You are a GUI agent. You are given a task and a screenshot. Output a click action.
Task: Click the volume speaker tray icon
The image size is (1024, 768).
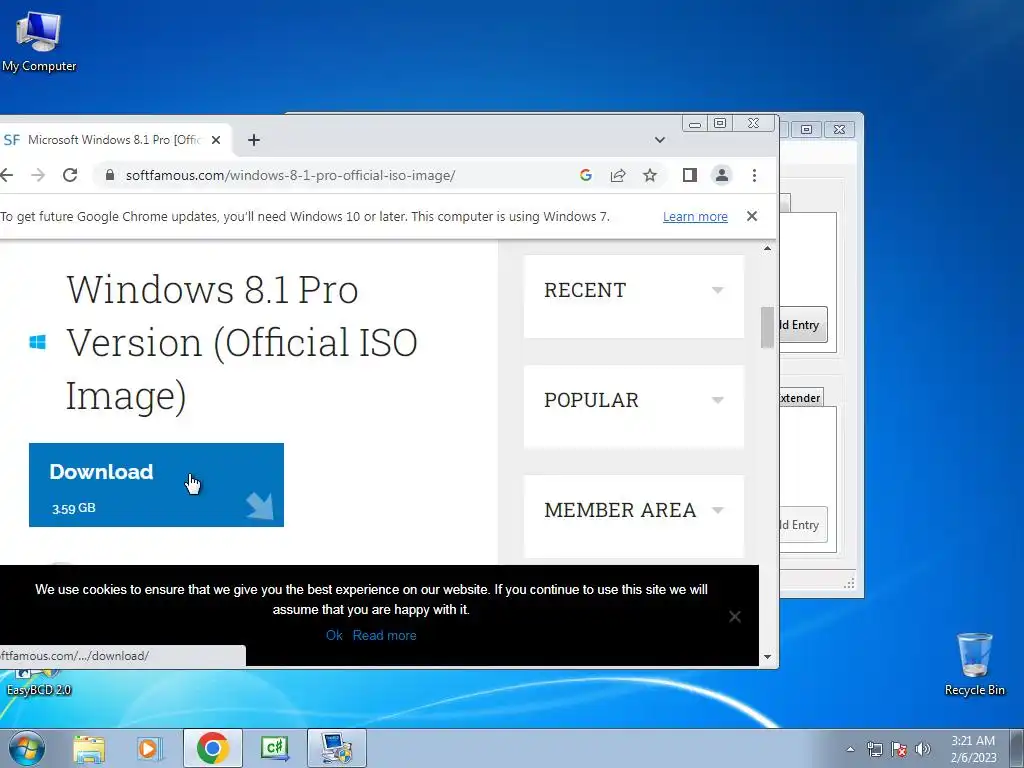tap(923, 749)
